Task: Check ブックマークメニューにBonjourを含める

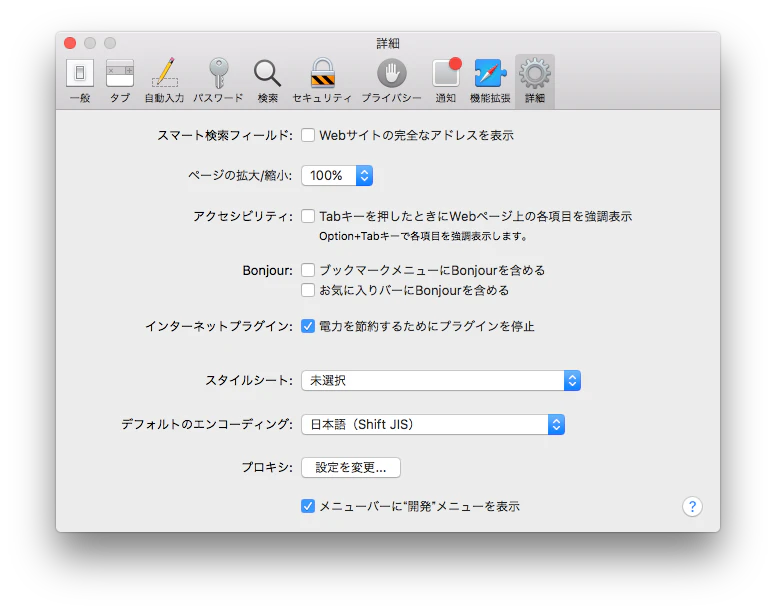Action: (x=308, y=270)
